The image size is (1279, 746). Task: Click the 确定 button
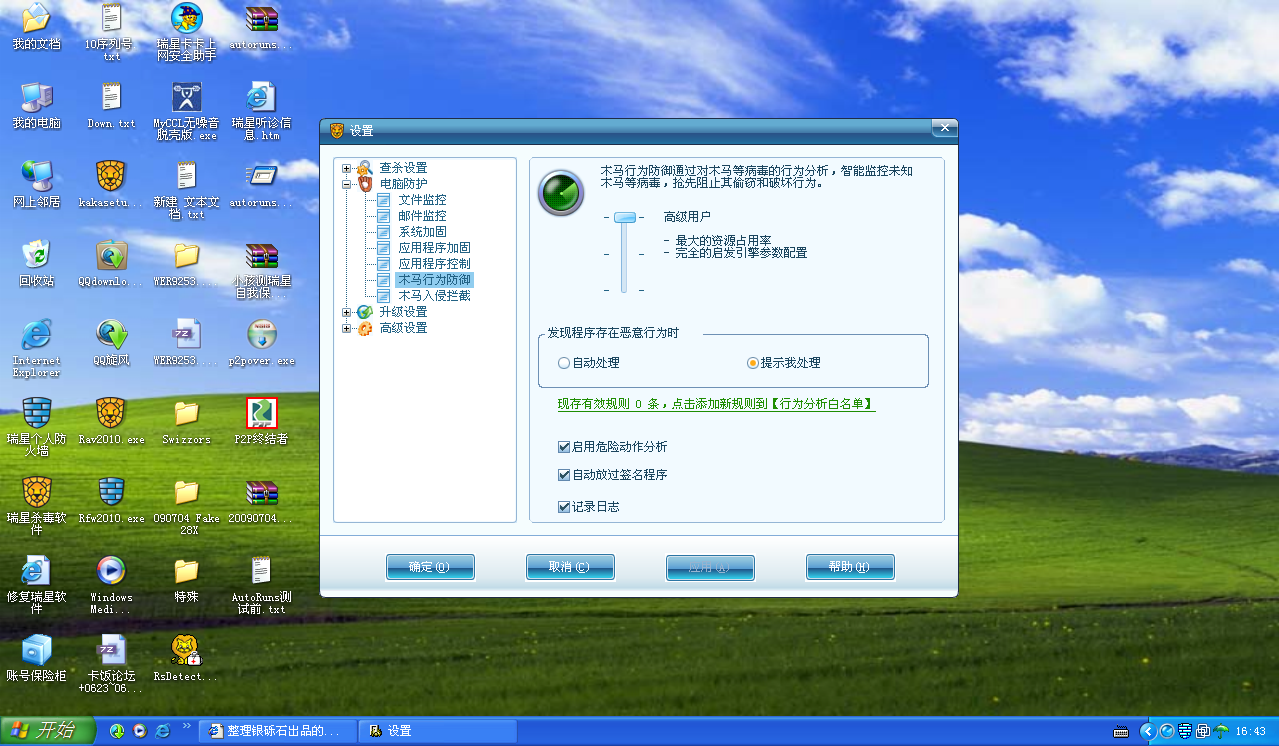[430, 567]
